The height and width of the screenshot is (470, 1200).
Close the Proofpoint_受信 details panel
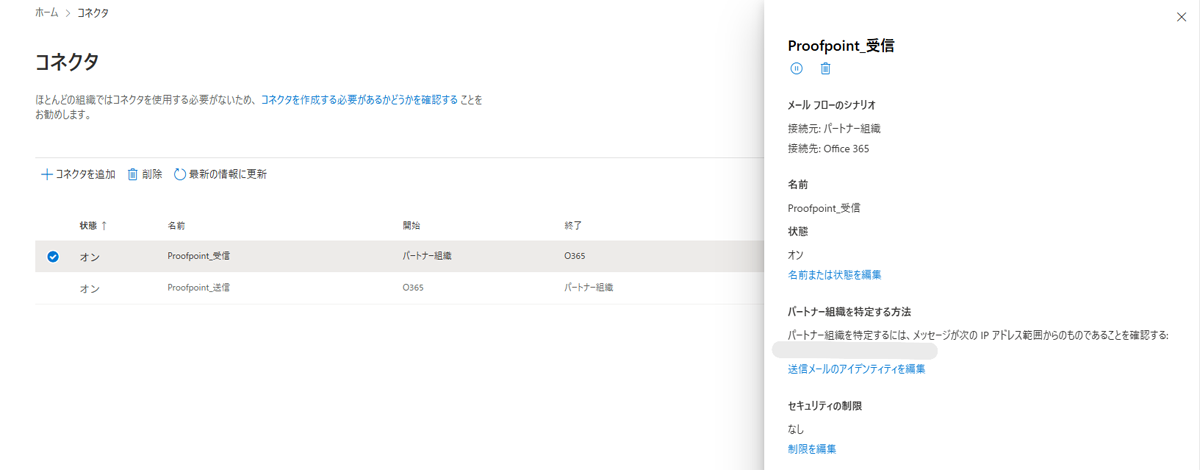coord(1181,17)
